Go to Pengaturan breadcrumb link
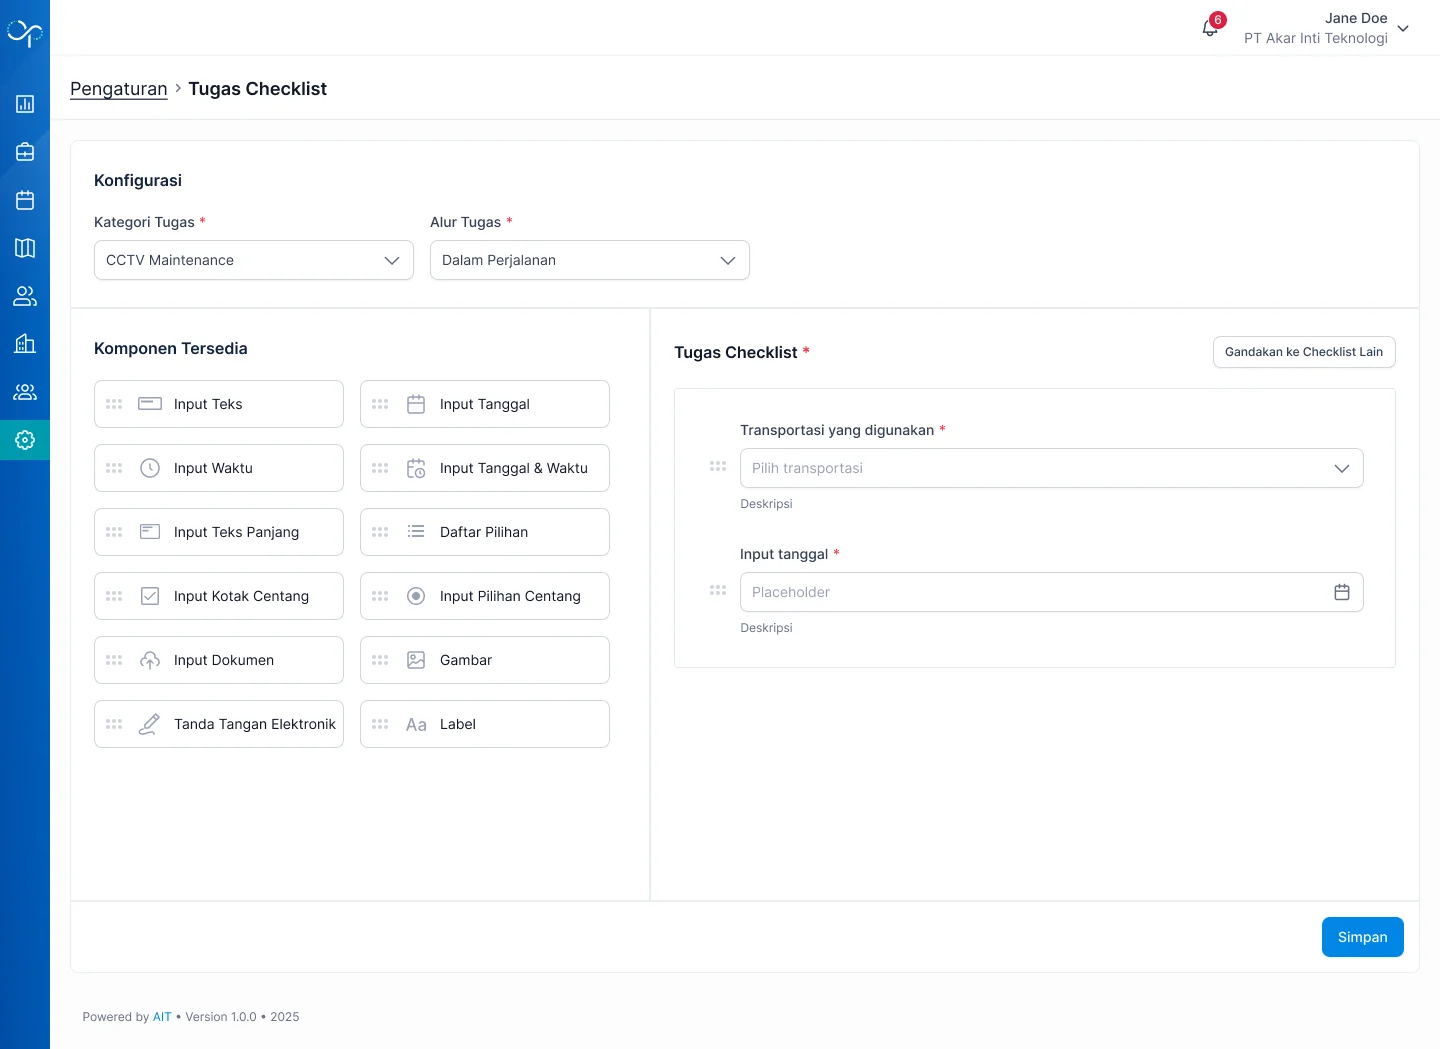This screenshot has width=1440, height=1049. (119, 89)
